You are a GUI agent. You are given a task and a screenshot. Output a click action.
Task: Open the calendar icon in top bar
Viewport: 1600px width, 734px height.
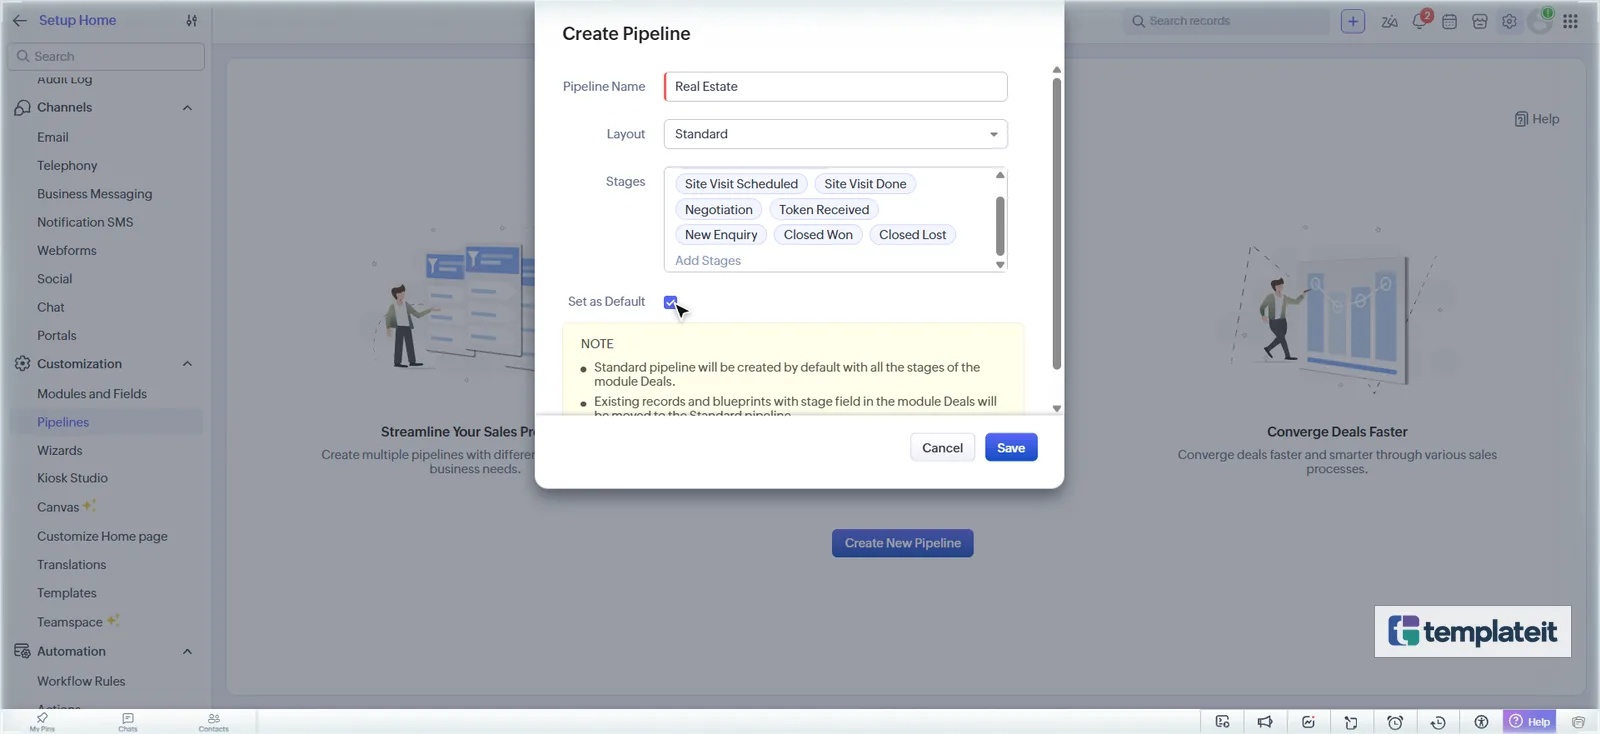[x=1450, y=21]
